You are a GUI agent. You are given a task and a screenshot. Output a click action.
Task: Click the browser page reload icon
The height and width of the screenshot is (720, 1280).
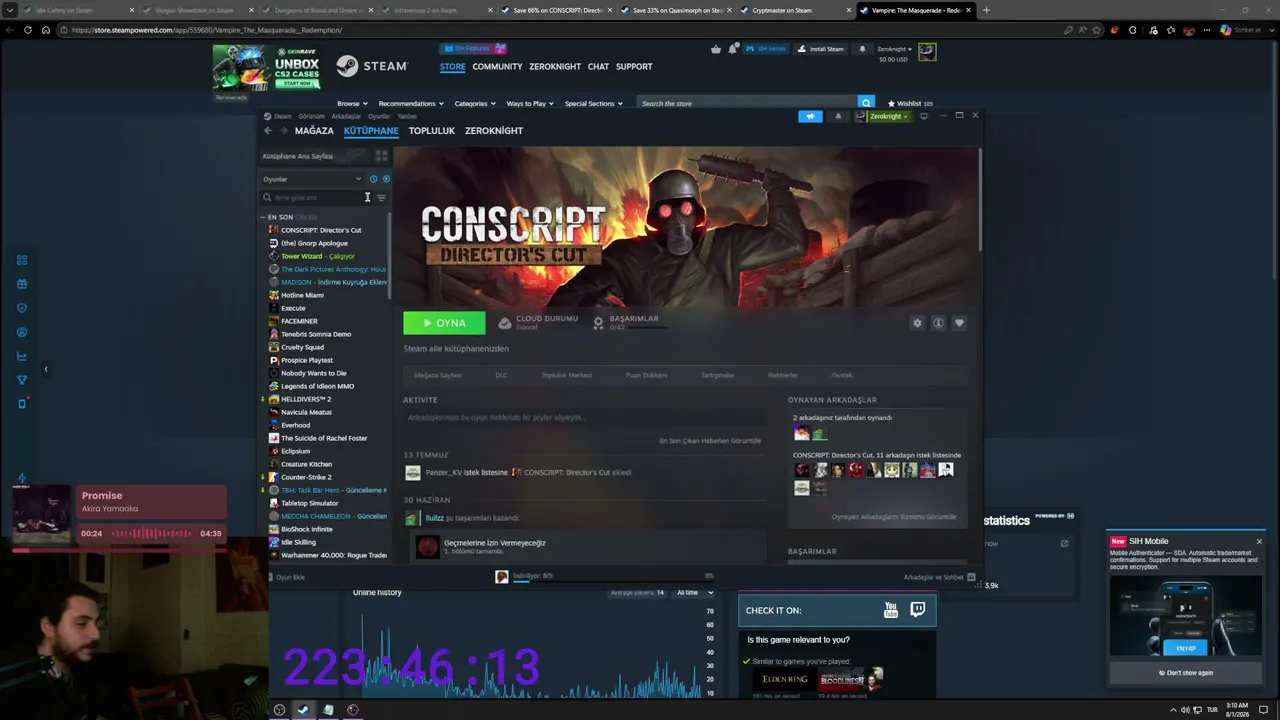click(27, 30)
